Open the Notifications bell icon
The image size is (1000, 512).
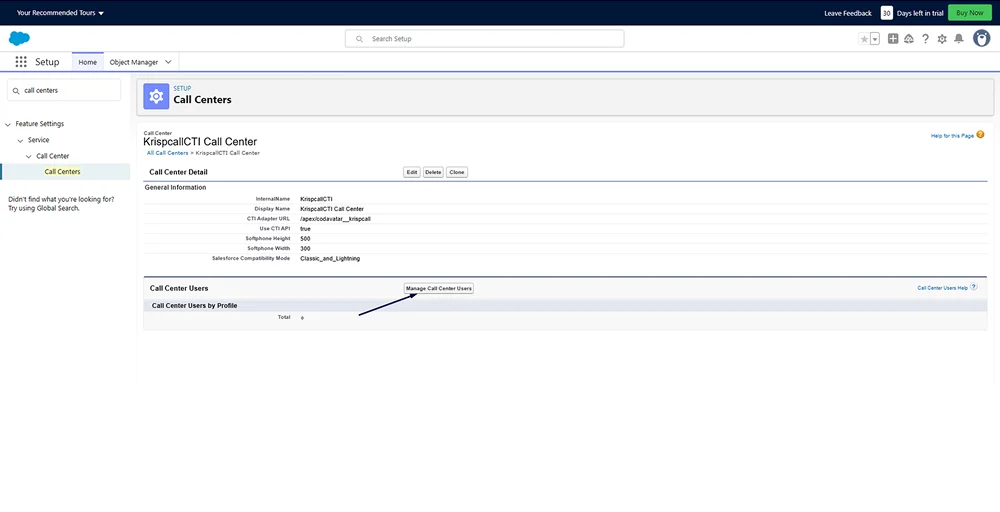(x=959, y=39)
